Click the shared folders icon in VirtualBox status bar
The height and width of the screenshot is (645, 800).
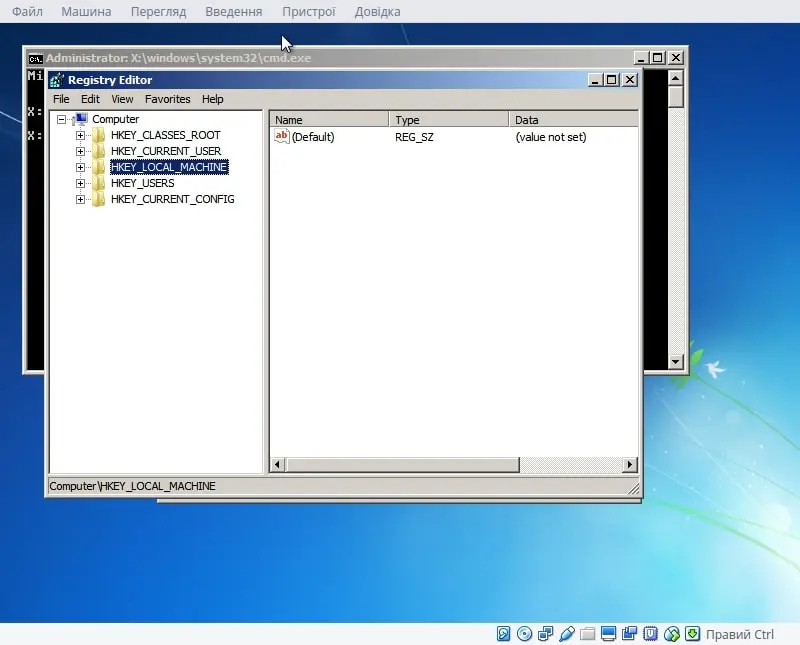pyautogui.click(x=588, y=634)
